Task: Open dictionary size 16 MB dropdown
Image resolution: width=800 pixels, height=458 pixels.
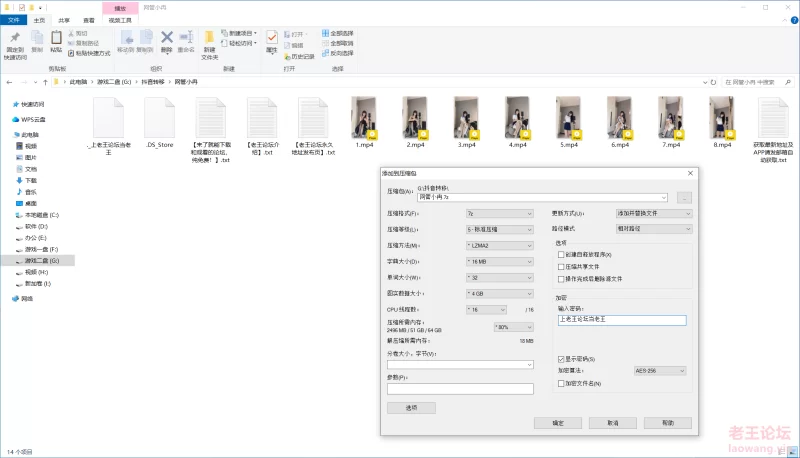Action: point(499,262)
